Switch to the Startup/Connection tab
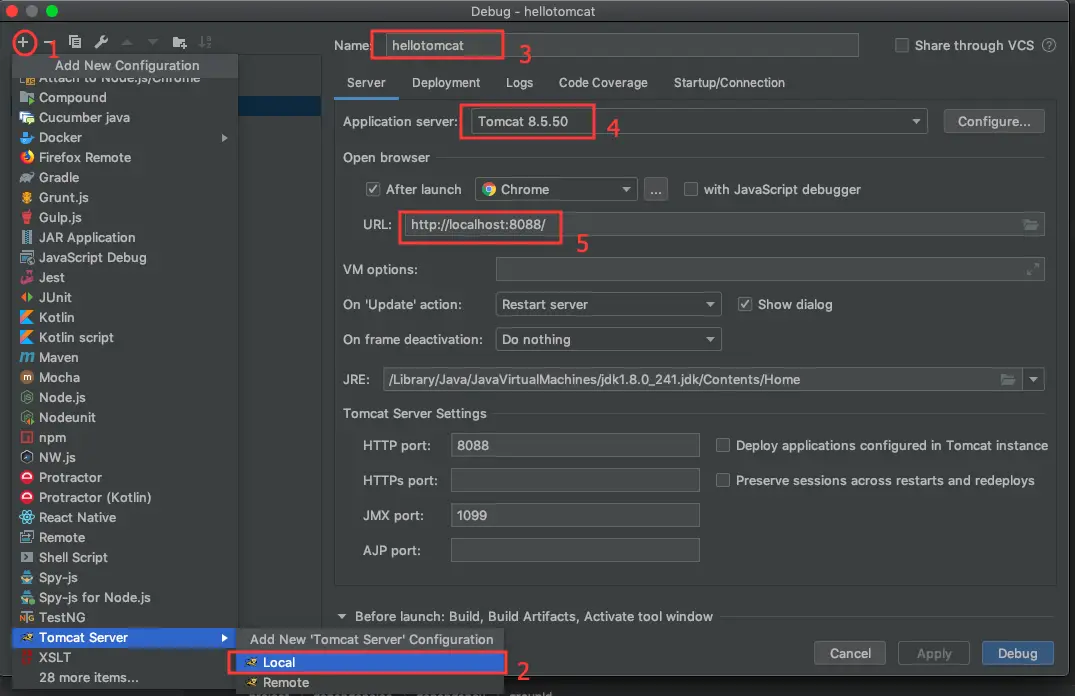 click(729, 83)
